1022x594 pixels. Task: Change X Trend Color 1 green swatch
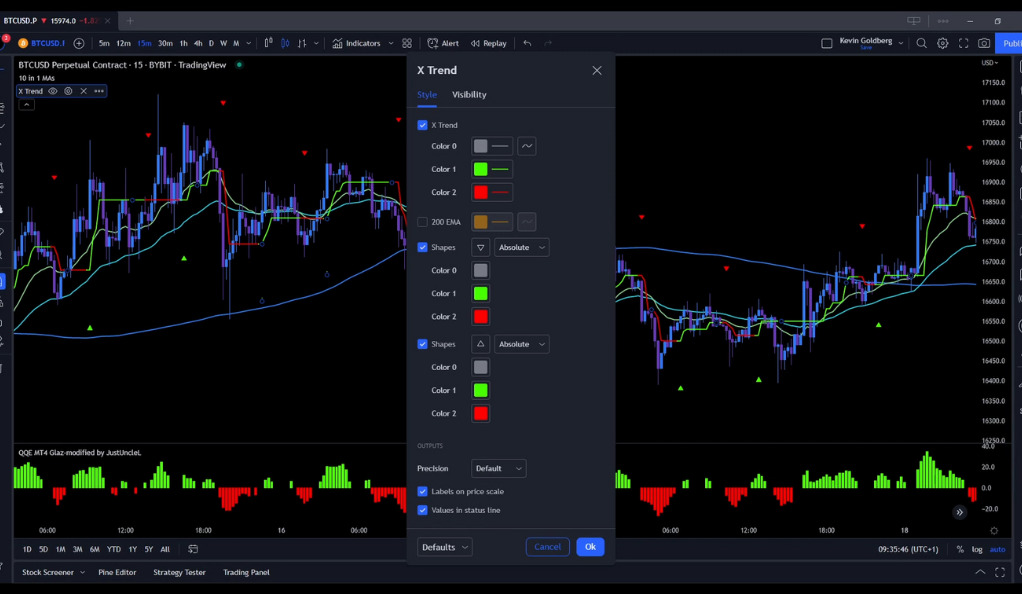pyautogui.click(x=480, y=170)
